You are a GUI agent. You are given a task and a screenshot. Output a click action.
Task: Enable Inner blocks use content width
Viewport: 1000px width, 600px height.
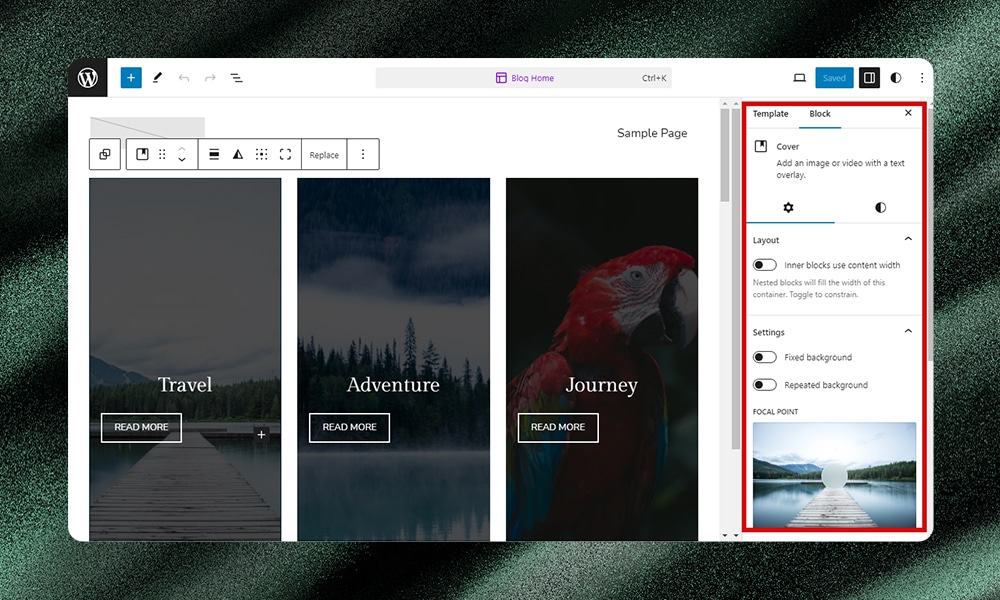click(765, 264)
